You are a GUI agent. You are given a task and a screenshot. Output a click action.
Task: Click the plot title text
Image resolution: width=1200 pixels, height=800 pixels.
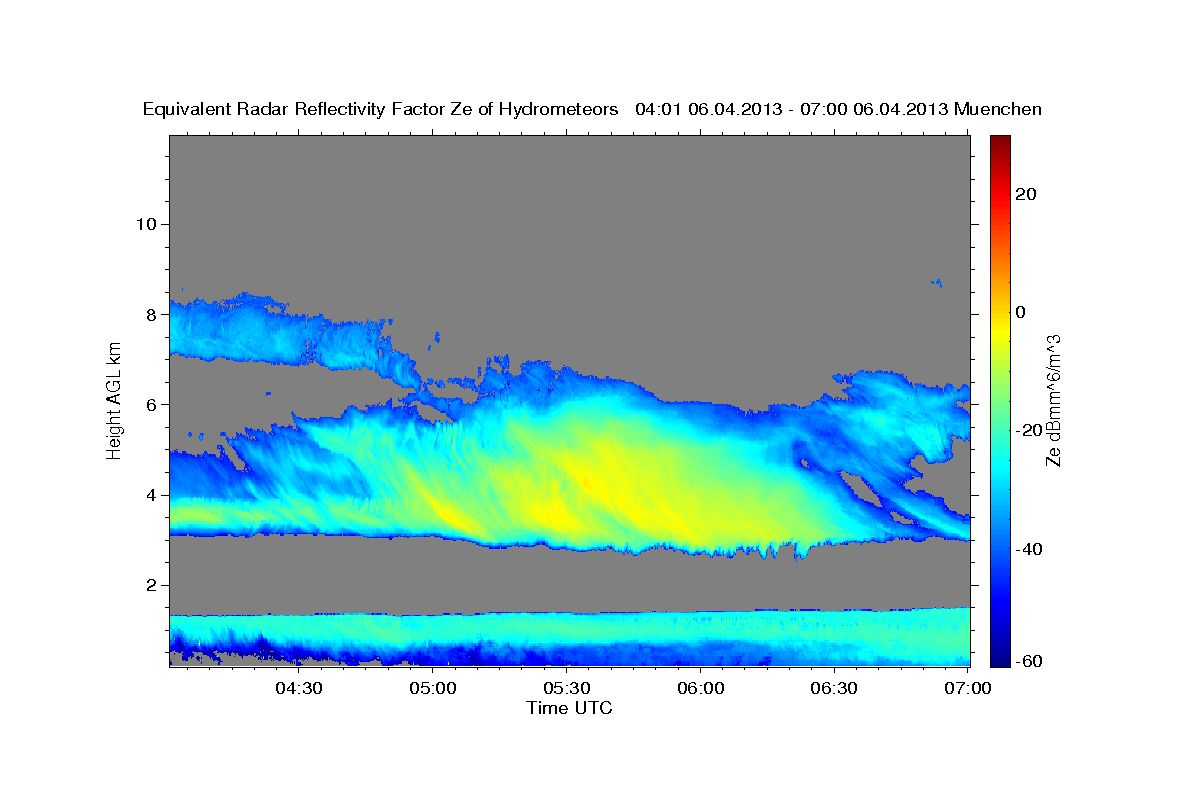pyautogui.click(x=592, y=109)
